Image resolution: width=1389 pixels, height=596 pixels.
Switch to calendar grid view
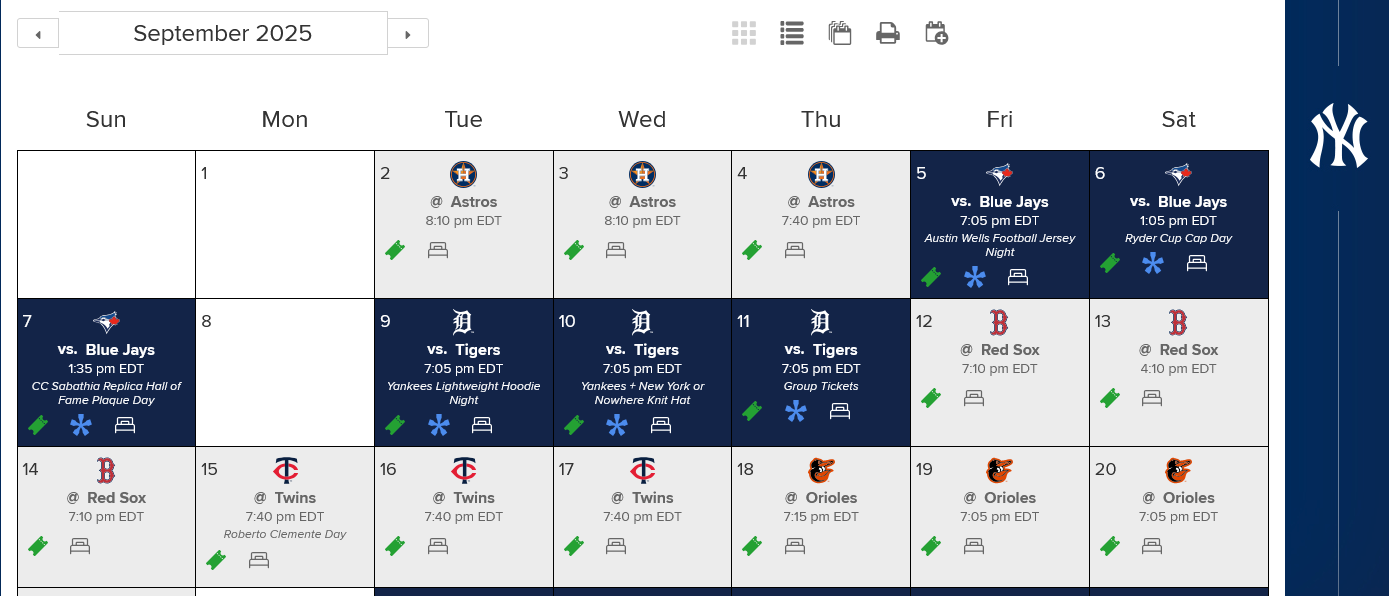click(x=743, y=33)
